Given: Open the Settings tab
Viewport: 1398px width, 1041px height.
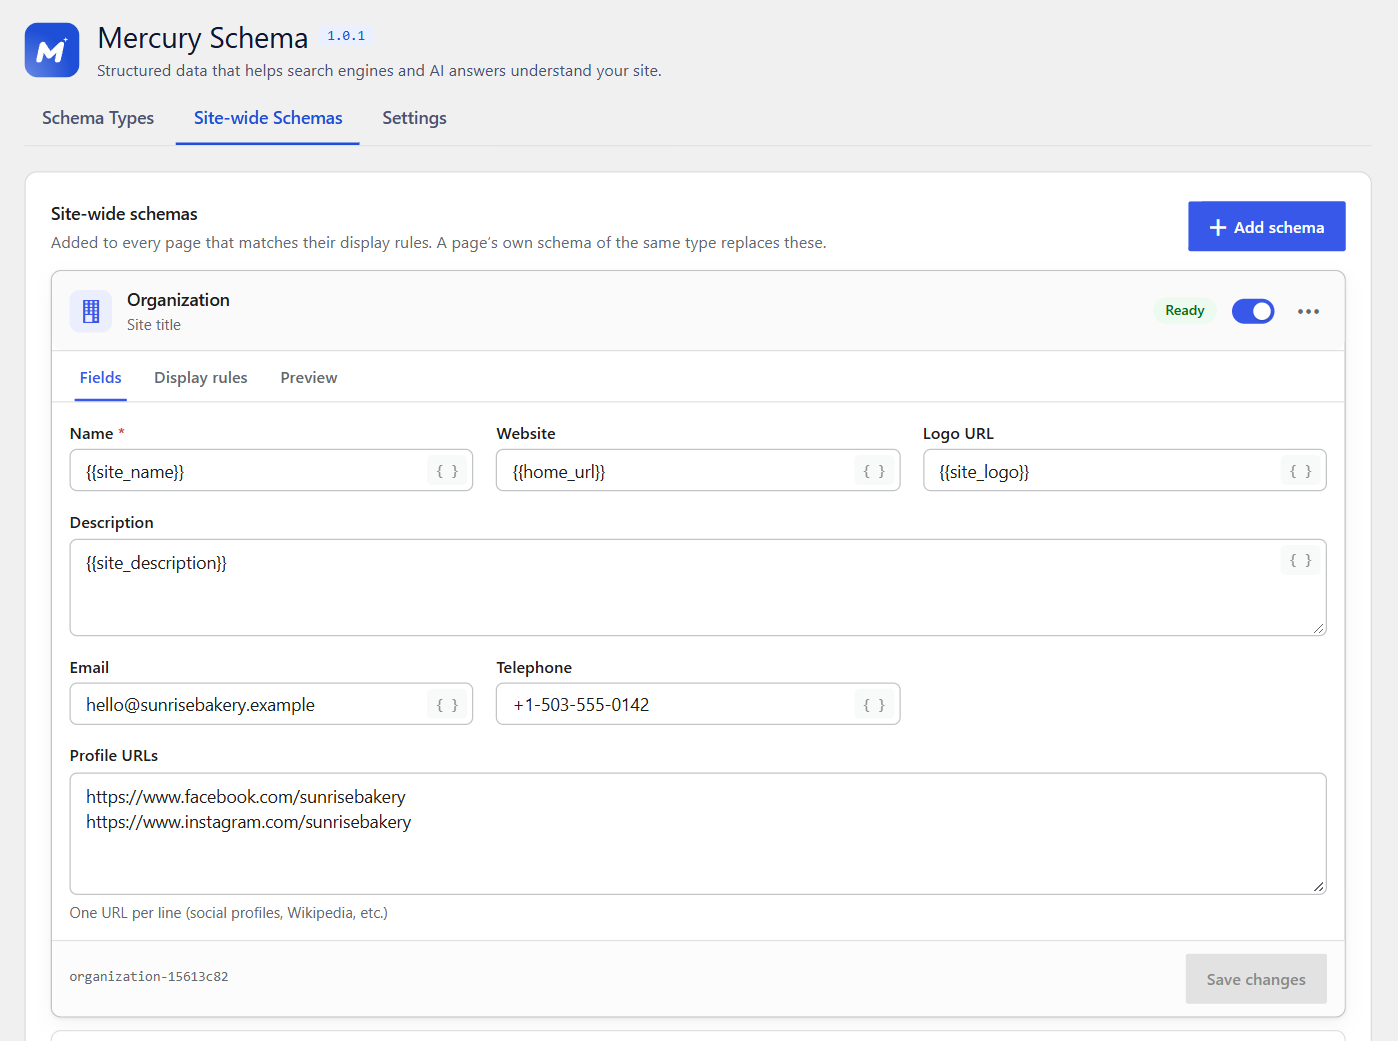Looking at the screenshot, I should 414,118.
